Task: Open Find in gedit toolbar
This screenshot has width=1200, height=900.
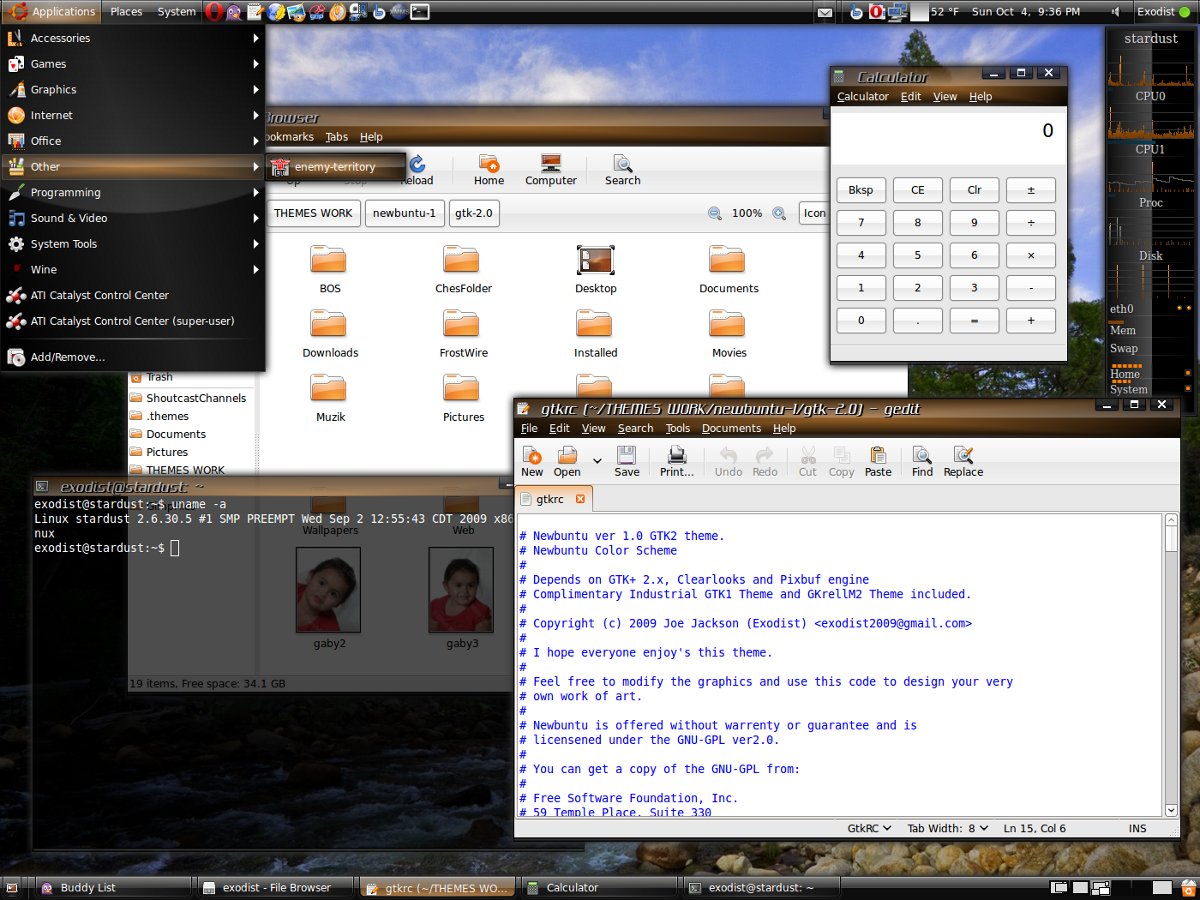Action: [922, 462]
